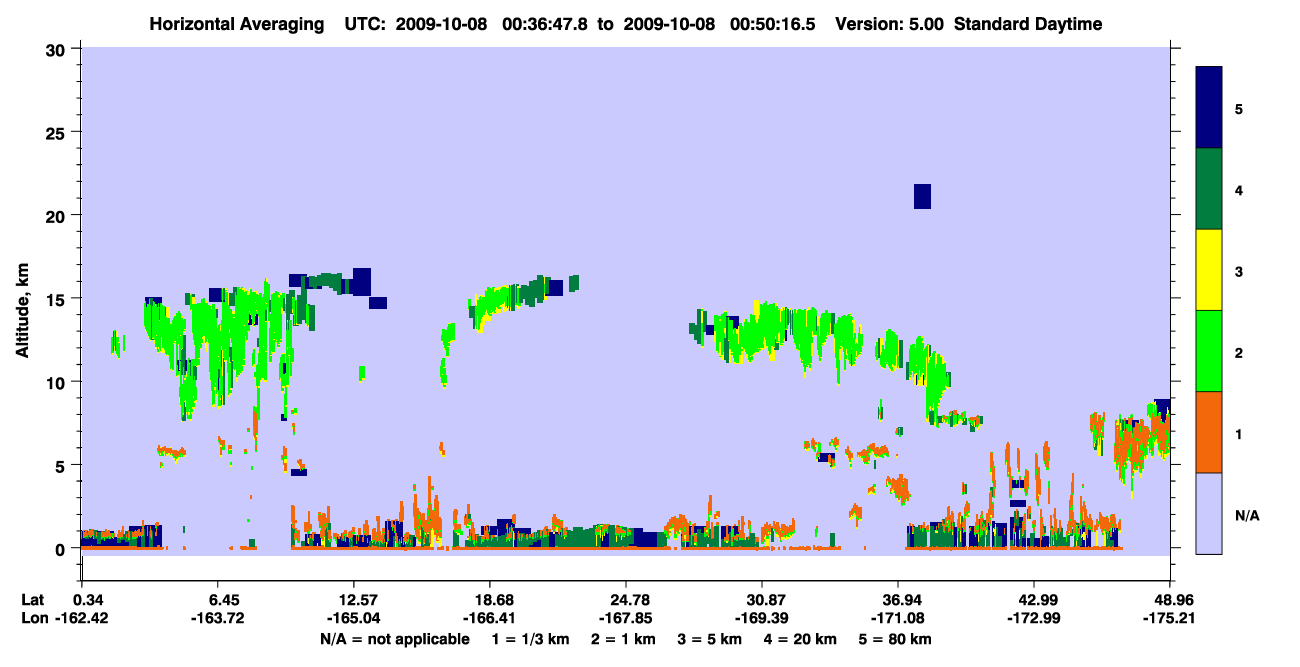The width and height of the screenshot is (1300, 667).
Task: Click the 'Lat' row label
Action: tap(33, 600)
